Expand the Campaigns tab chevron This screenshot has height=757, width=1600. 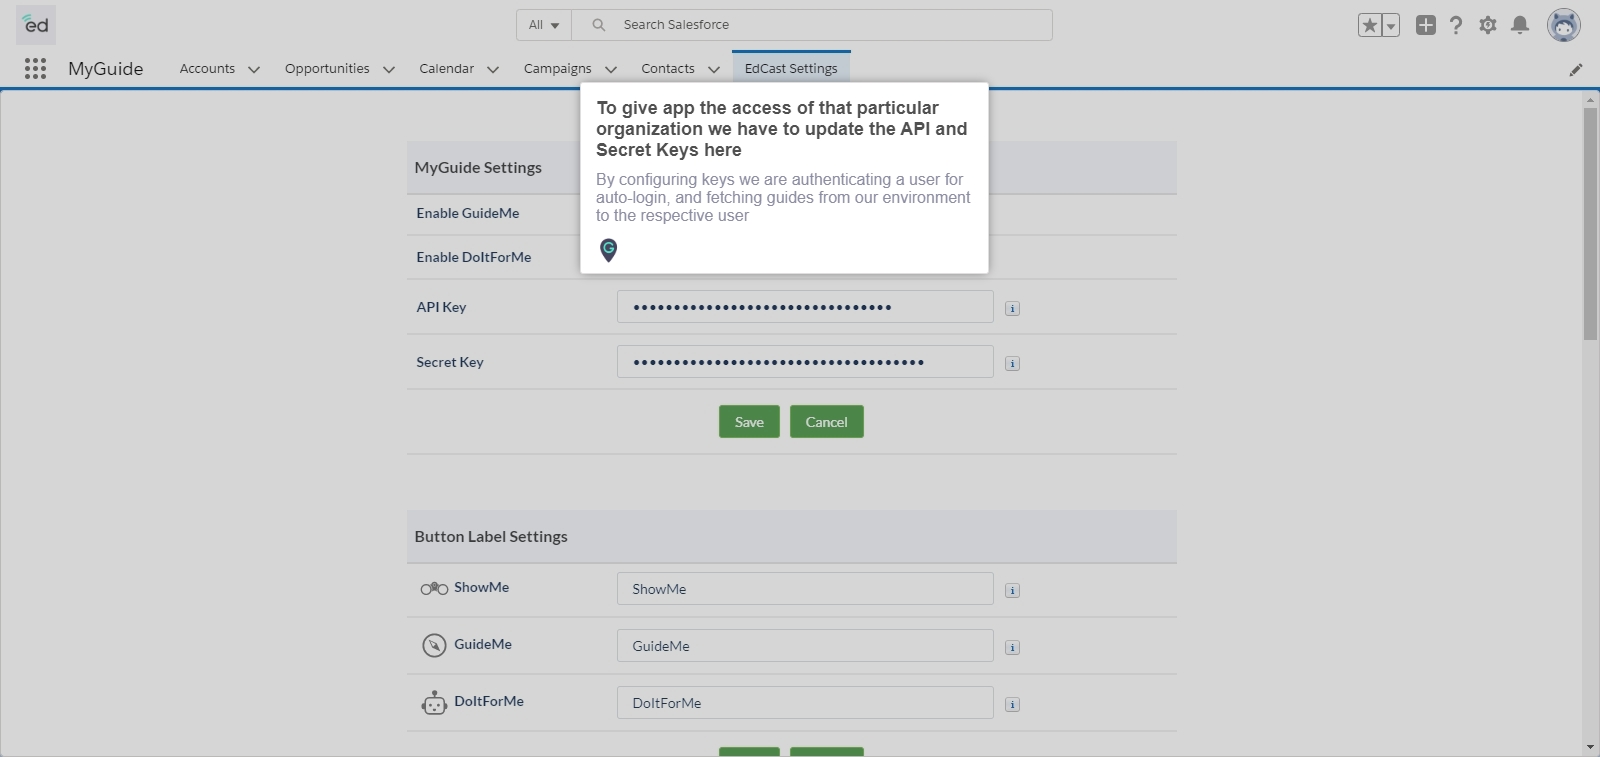pyautogui.click(x=611, y=69)
